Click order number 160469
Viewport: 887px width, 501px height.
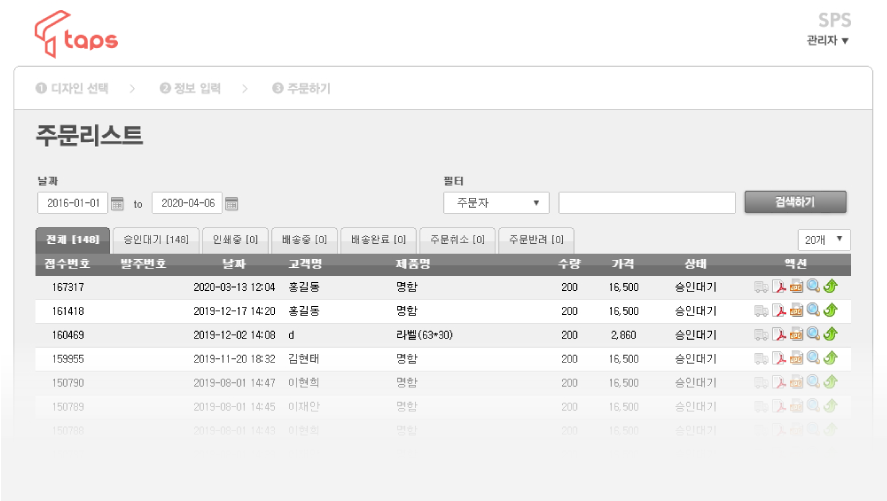[68, 335]
